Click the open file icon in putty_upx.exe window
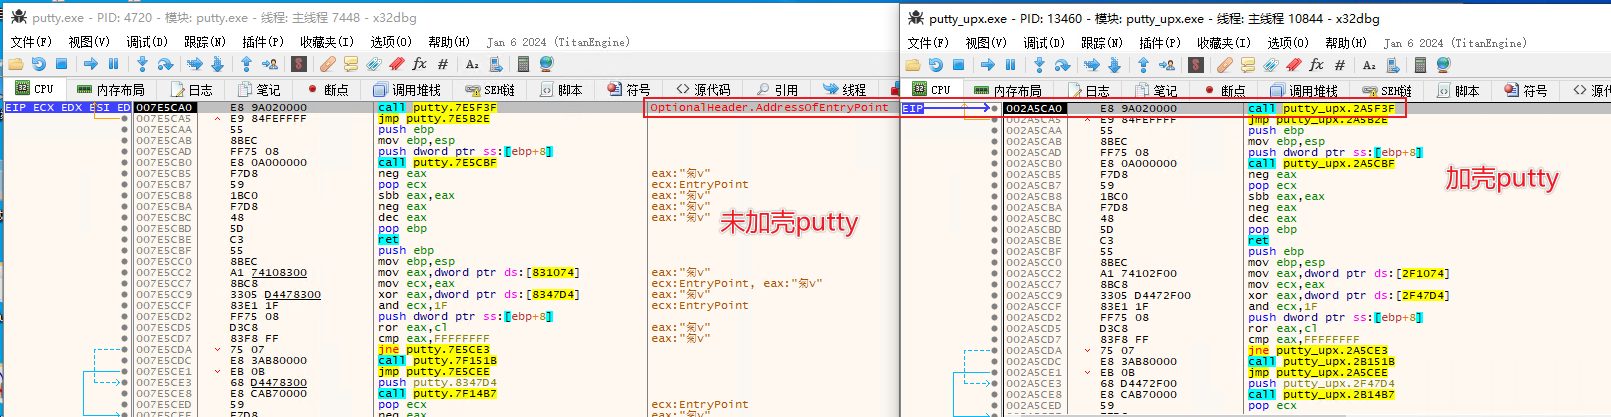1611x417 pixels. tap(913, 65)
